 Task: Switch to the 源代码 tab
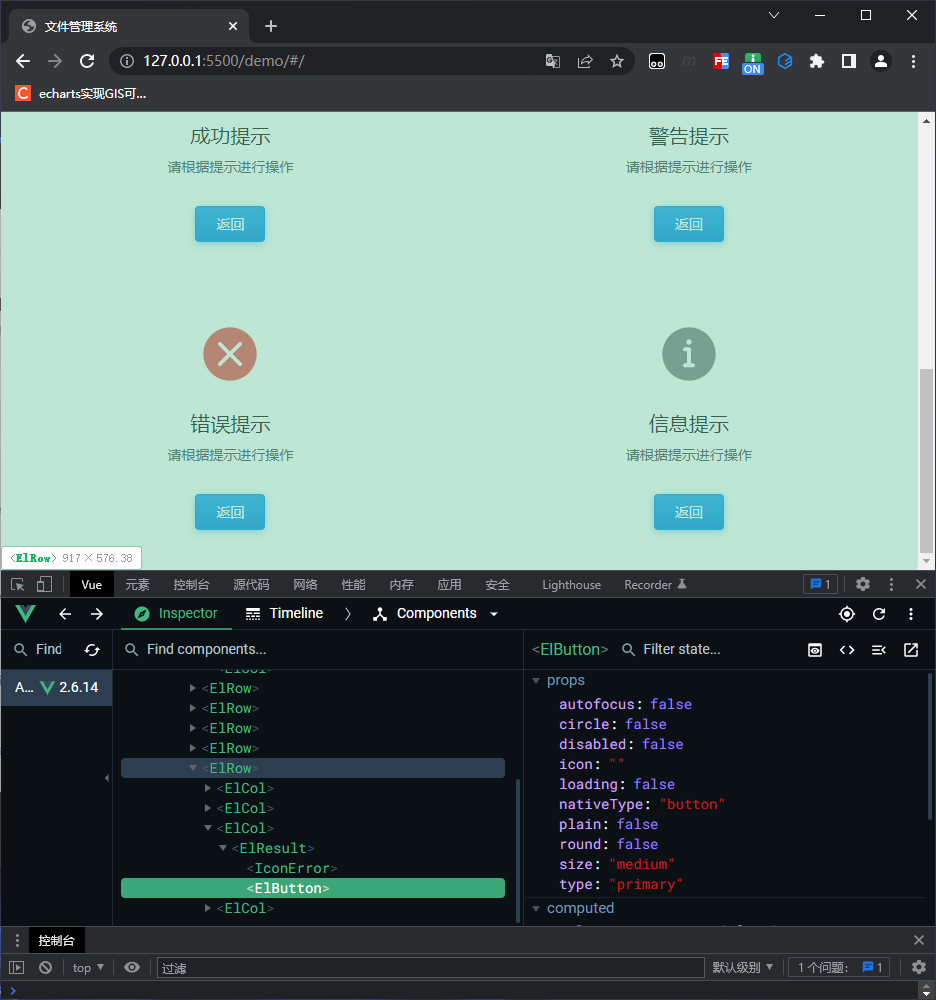coord(251,585)
